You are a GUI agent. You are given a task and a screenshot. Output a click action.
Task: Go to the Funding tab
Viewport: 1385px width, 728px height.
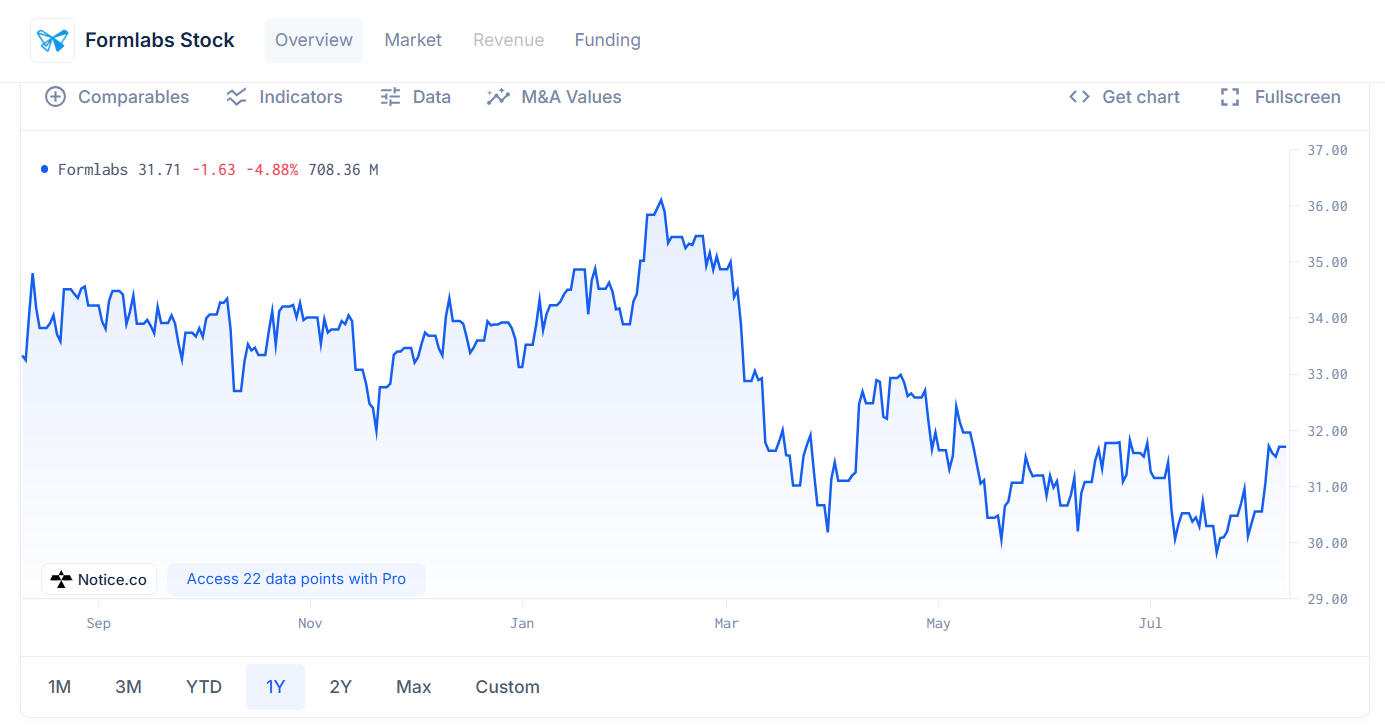tap(608, 40)
